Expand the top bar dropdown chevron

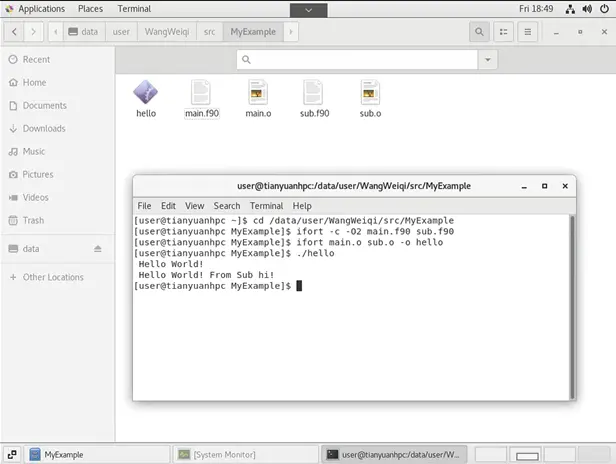308,10
